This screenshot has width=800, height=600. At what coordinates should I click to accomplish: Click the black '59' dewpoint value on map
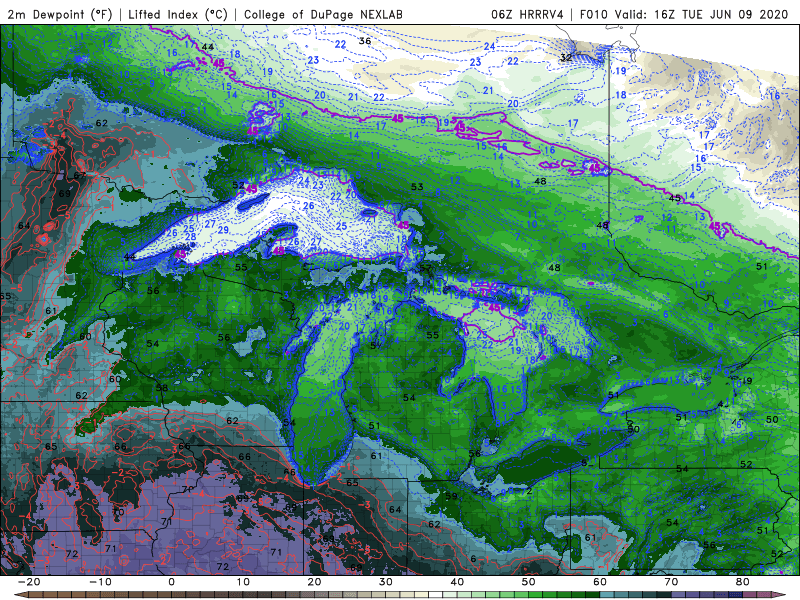(451, 495)
